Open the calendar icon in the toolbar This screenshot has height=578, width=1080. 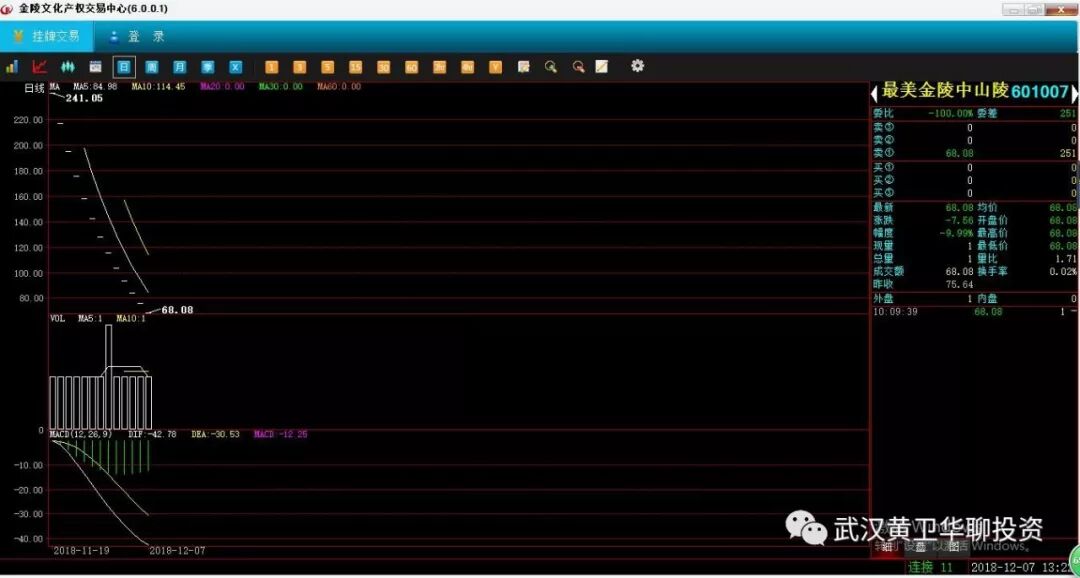96,67
